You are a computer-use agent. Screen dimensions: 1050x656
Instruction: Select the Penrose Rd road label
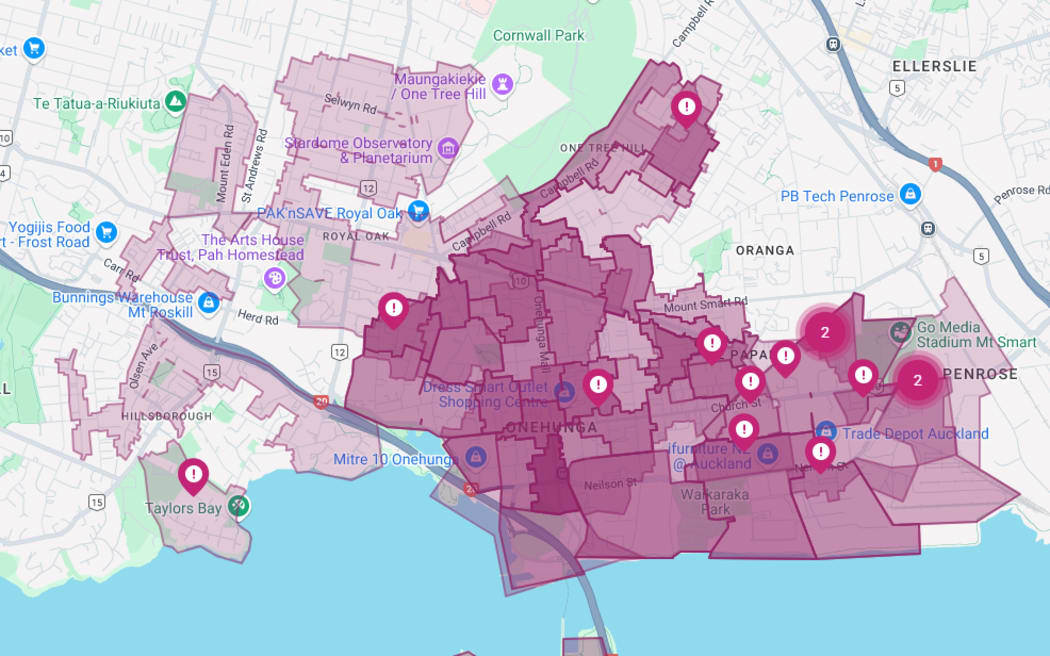tap(1022, 194)
